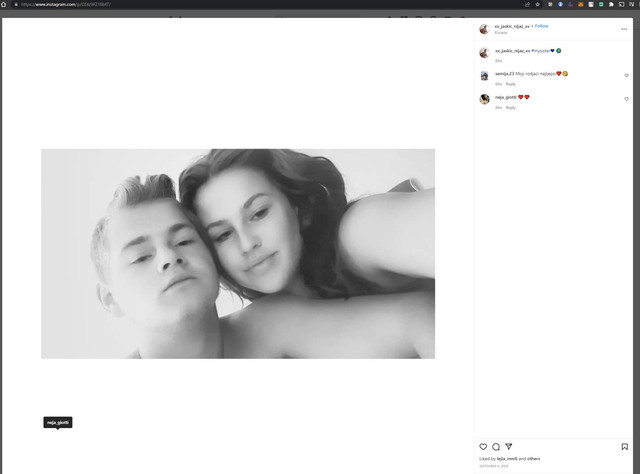The image size is (640, 474).
Task: Click the green square extension icon in toolbar
Action: 601,4
